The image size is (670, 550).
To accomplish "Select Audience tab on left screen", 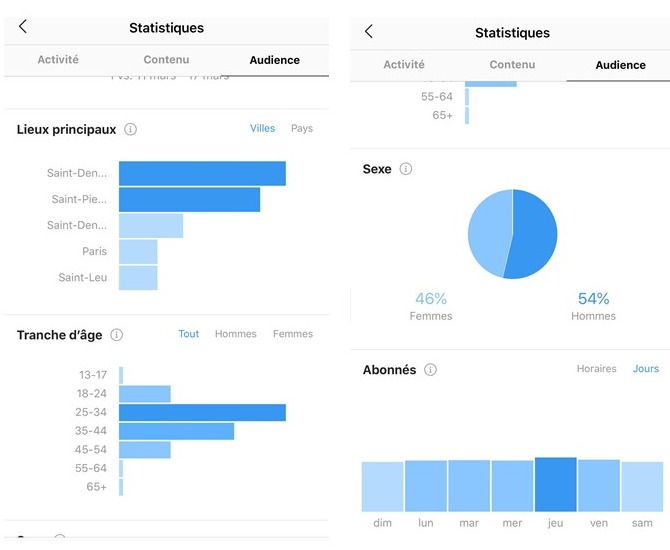I will pyautogui.click(x=275, y=60).
